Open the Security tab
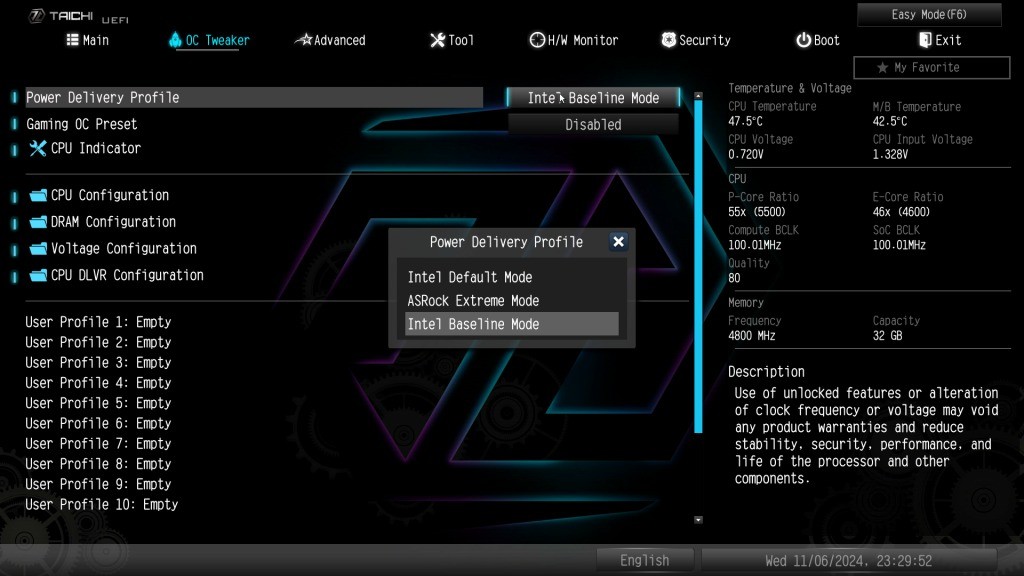1024x576 pixels. coord(696,40)
